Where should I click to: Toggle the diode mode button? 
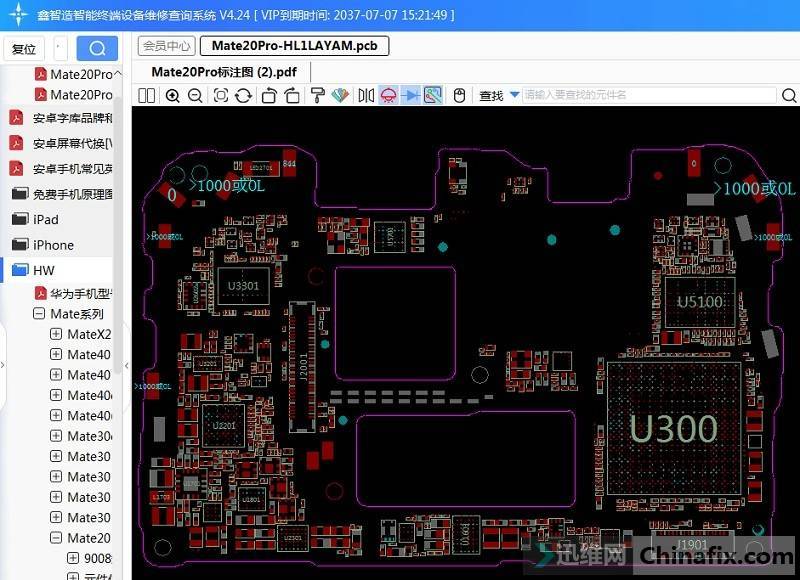point(411,95)
